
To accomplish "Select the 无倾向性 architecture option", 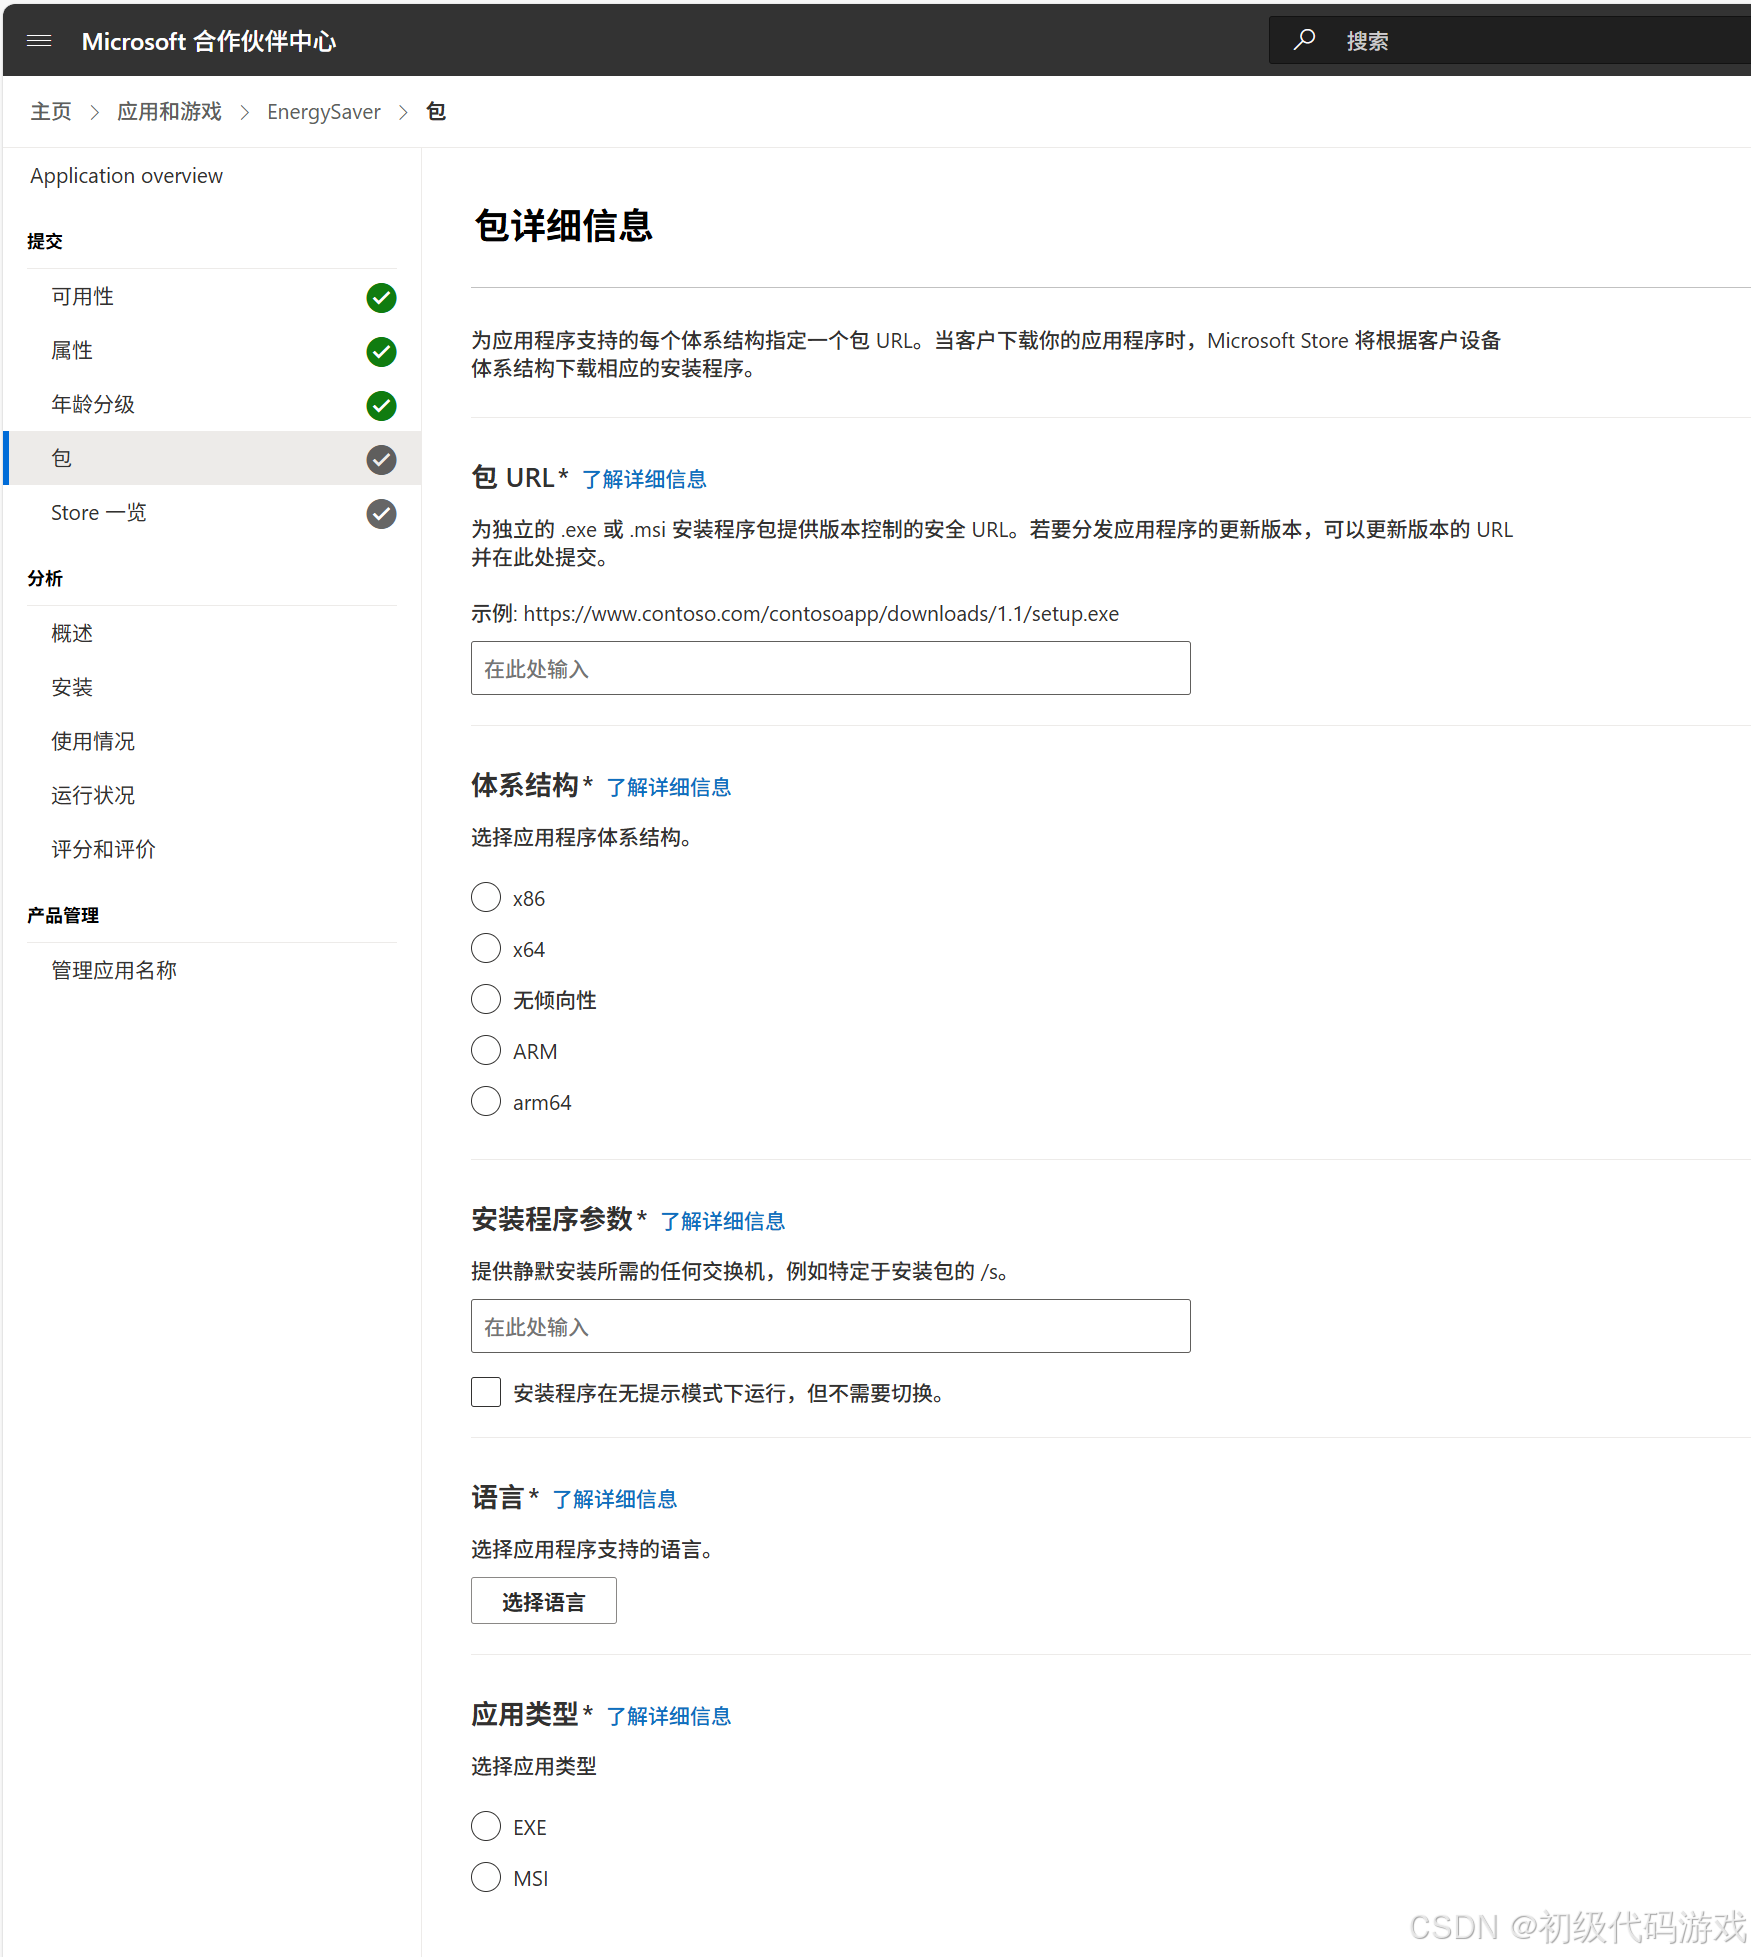I will coord(486,999).
